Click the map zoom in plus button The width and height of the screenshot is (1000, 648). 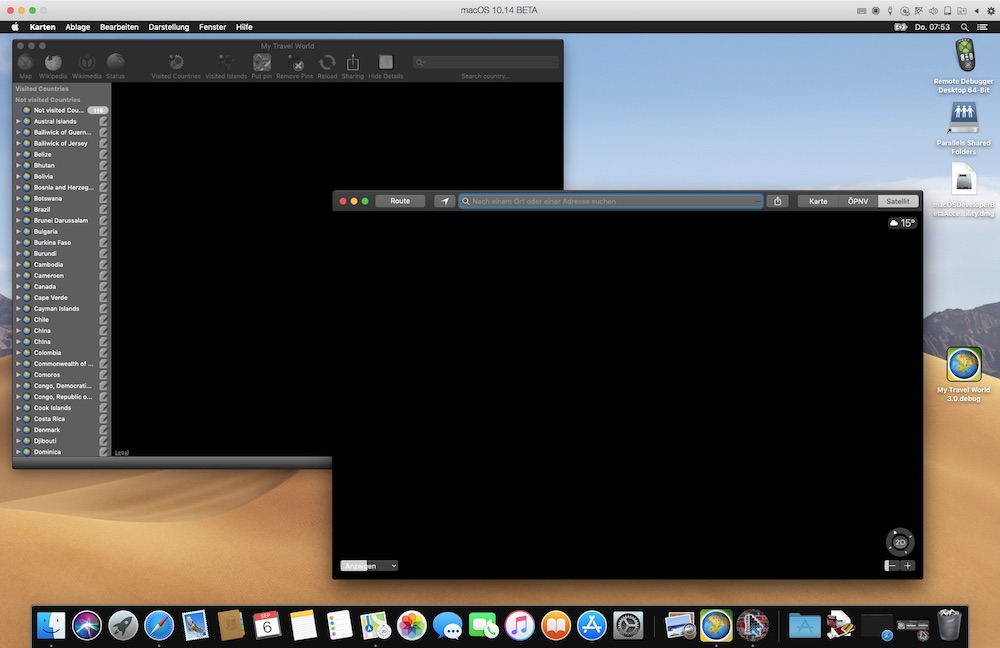click(908, 566)
